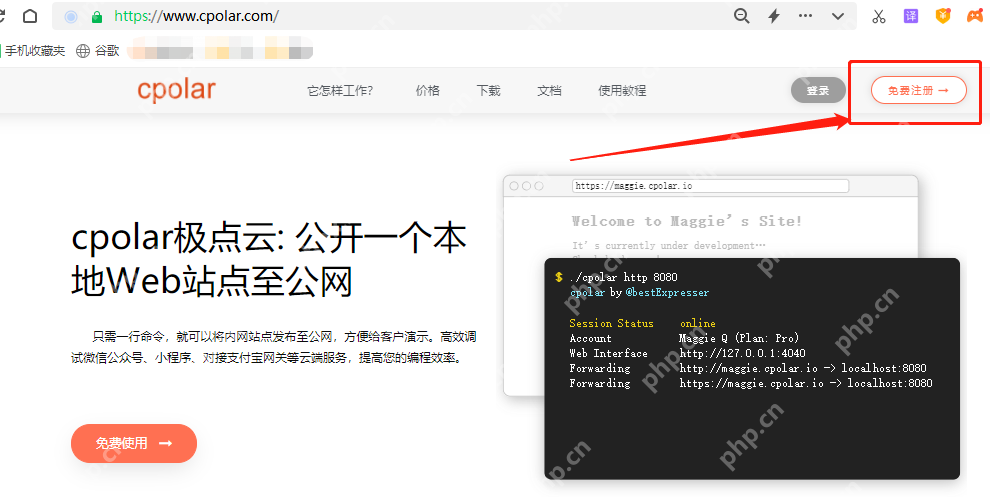Open the 文档 nav item
This screenshot has width=990, height=497.
tap(549, 91)
